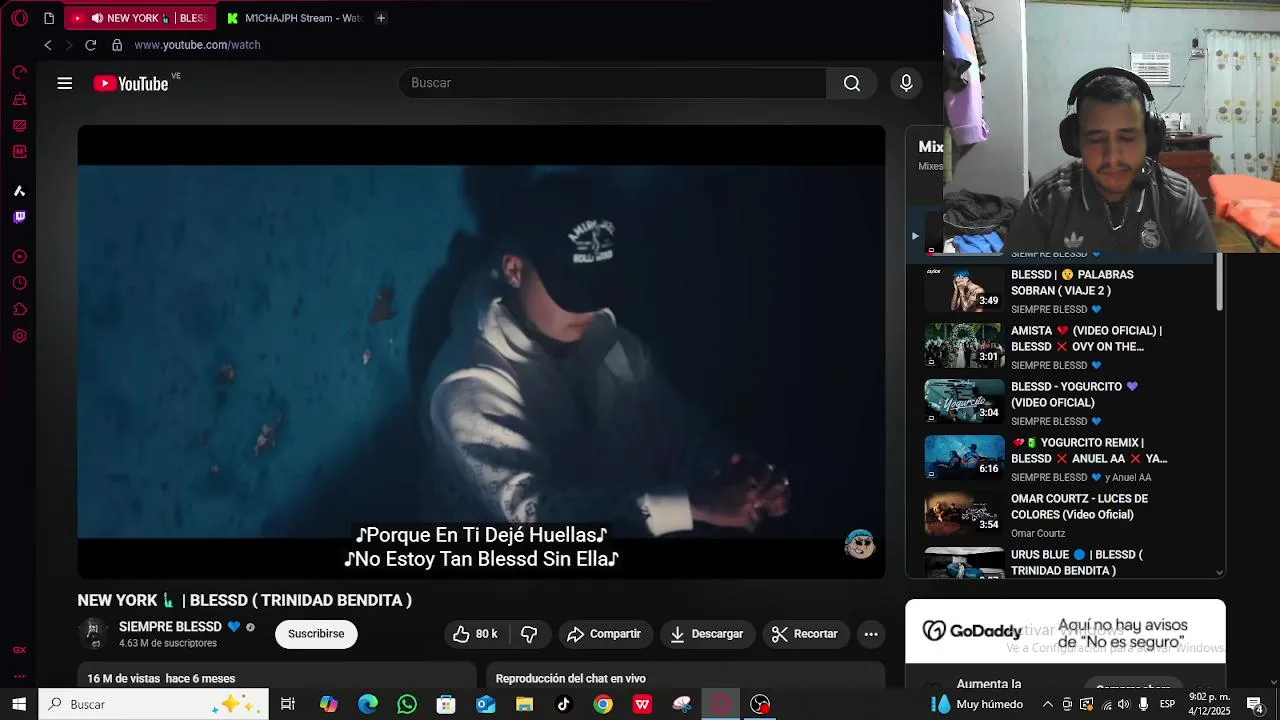
Task: Open the browser Settings gear in sidebar
Action: [x=19, y=336]
